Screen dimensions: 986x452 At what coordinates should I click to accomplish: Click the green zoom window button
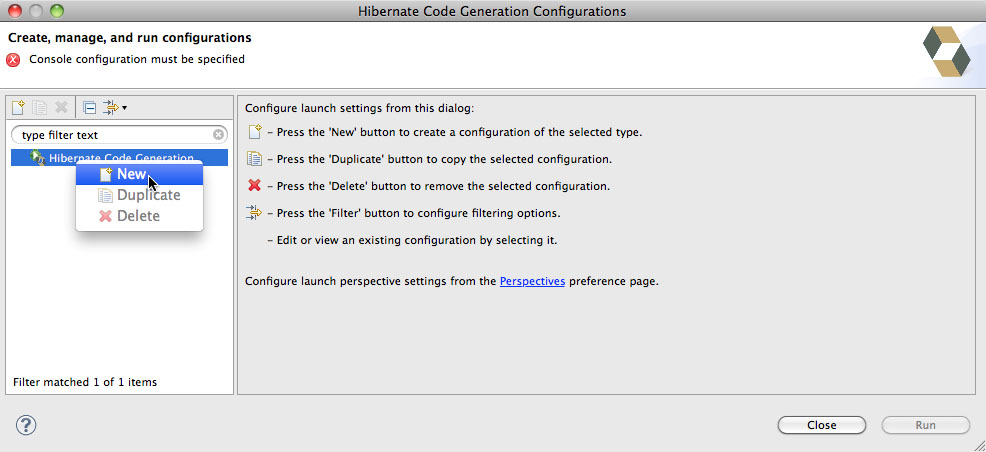click(57, 11)
